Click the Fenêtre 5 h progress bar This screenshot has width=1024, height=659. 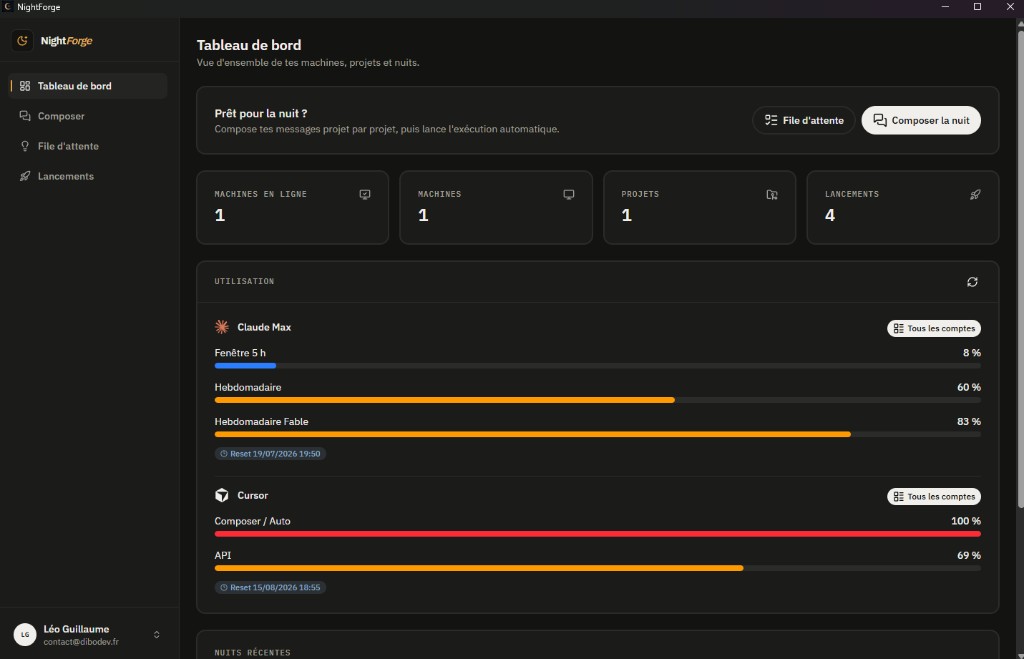click(598, 366)
